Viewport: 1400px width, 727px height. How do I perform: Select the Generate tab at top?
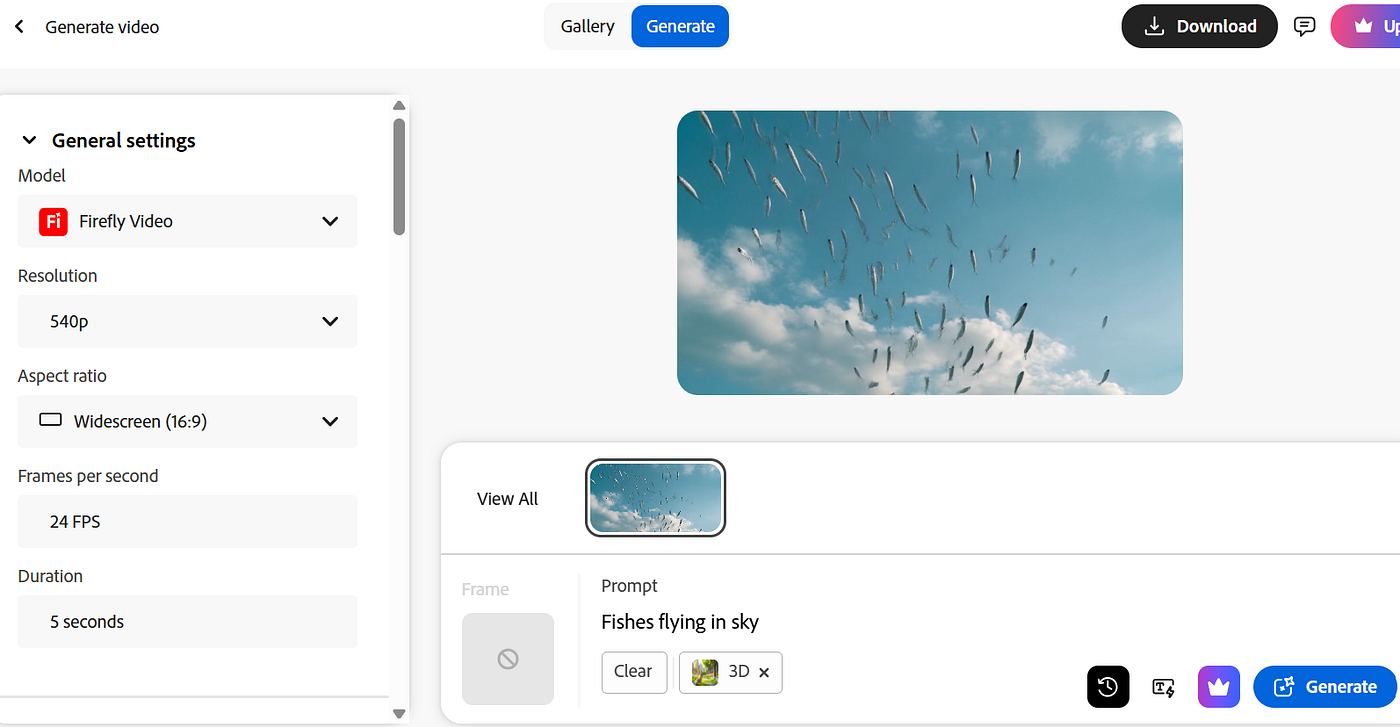pos(680,27)
